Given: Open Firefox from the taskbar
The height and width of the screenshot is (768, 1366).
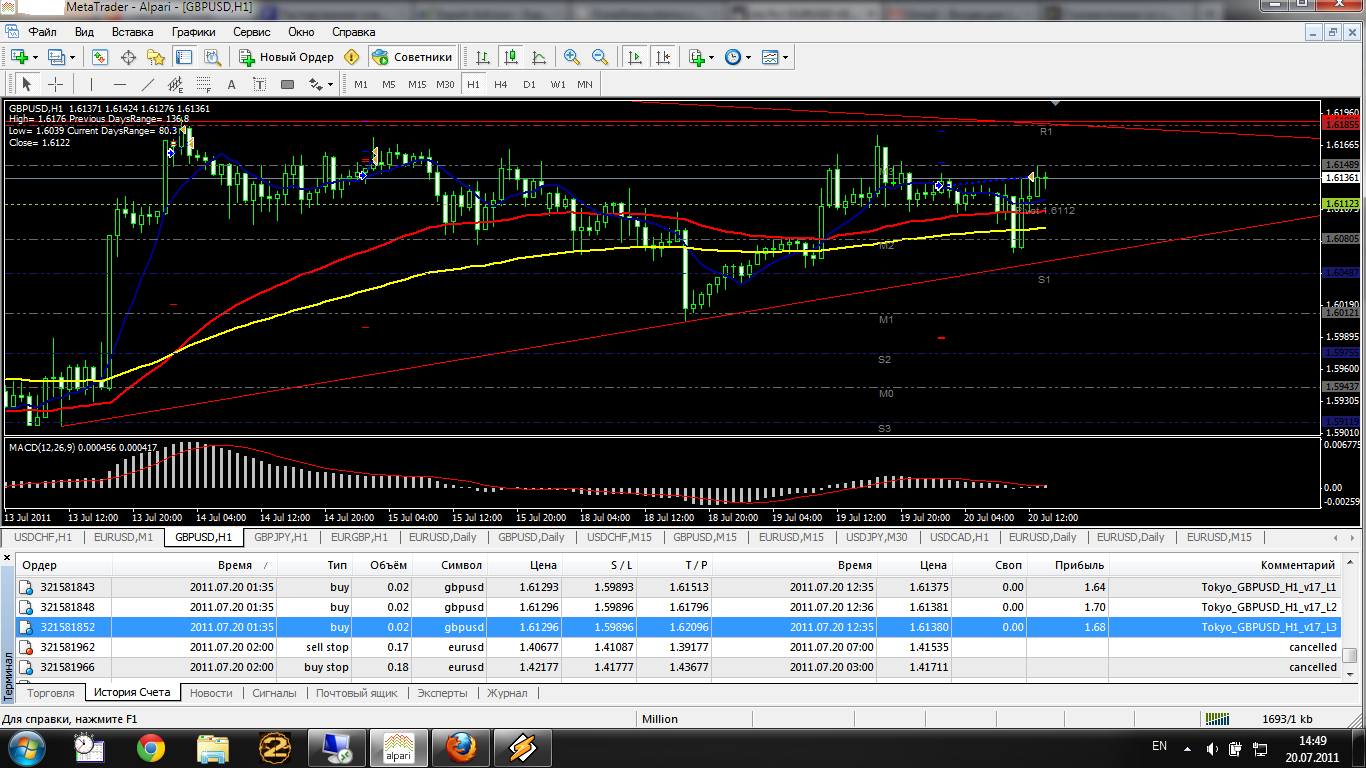Looking at the screenshot, I should [461, 747].
